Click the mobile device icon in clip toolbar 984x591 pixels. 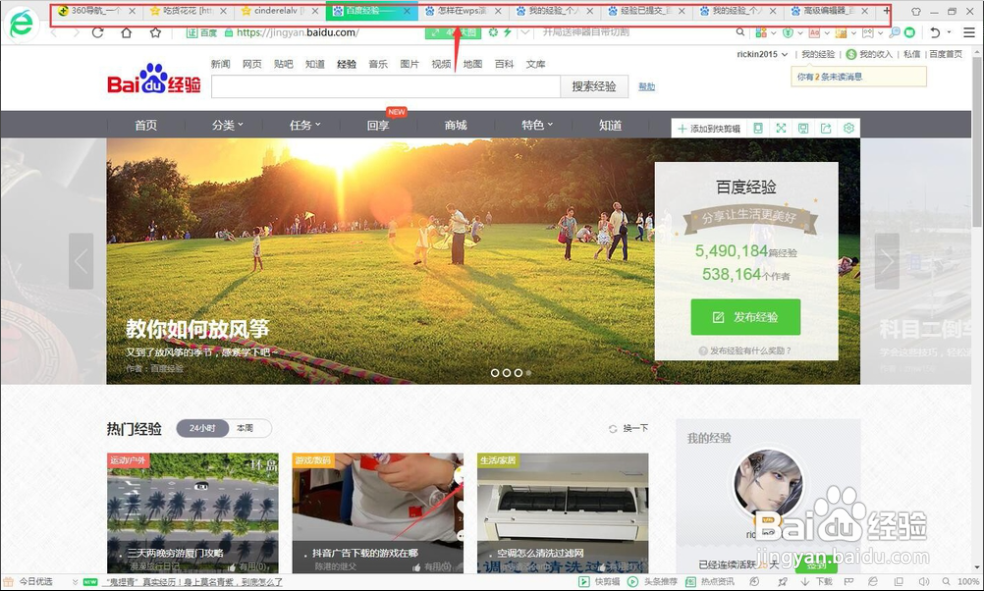(x=758, y=128)
